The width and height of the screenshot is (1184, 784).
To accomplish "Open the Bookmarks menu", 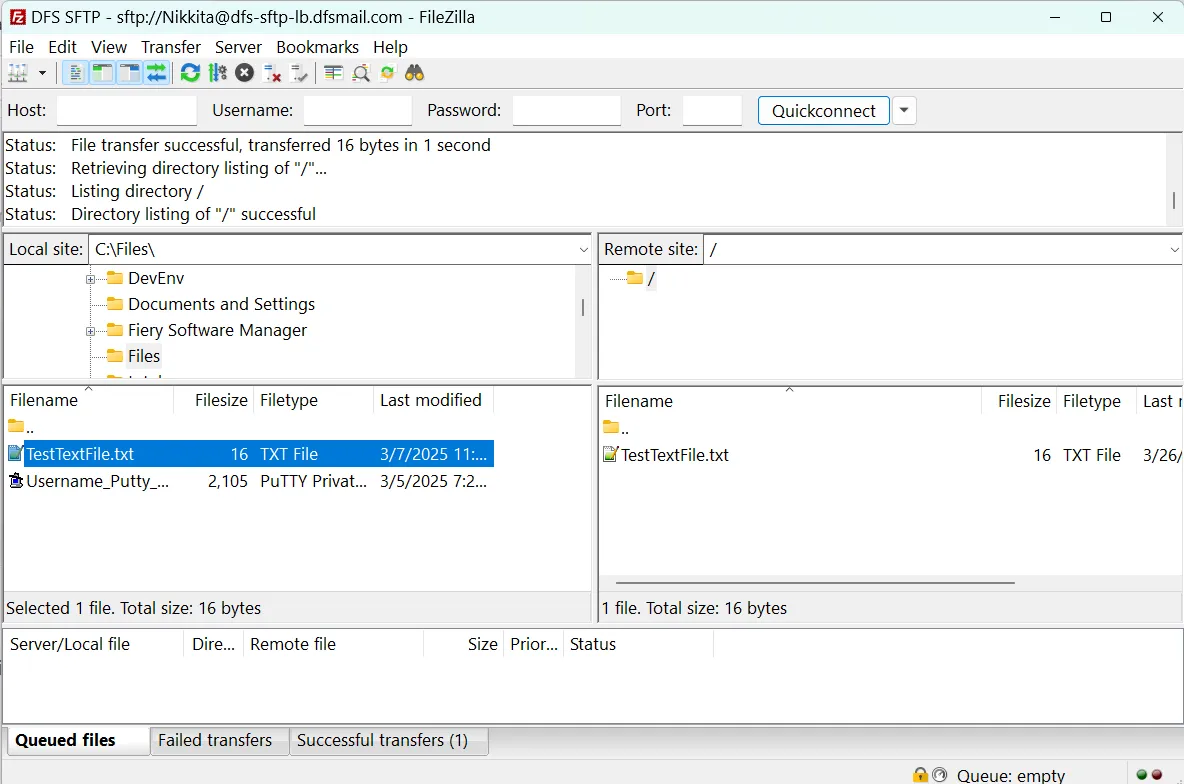I will [317, 47].
